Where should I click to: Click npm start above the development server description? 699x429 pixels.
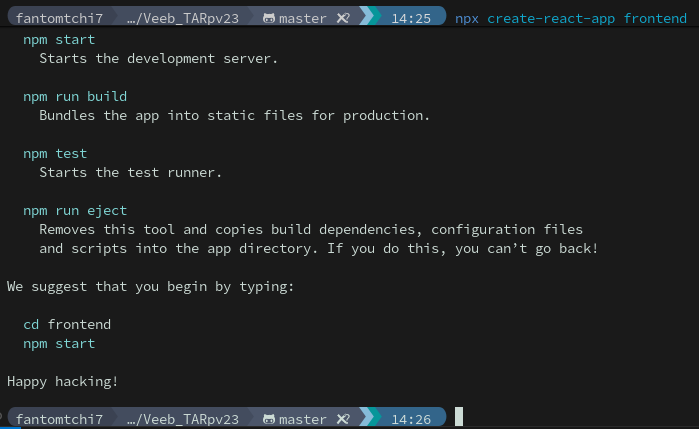click(59, 39)
